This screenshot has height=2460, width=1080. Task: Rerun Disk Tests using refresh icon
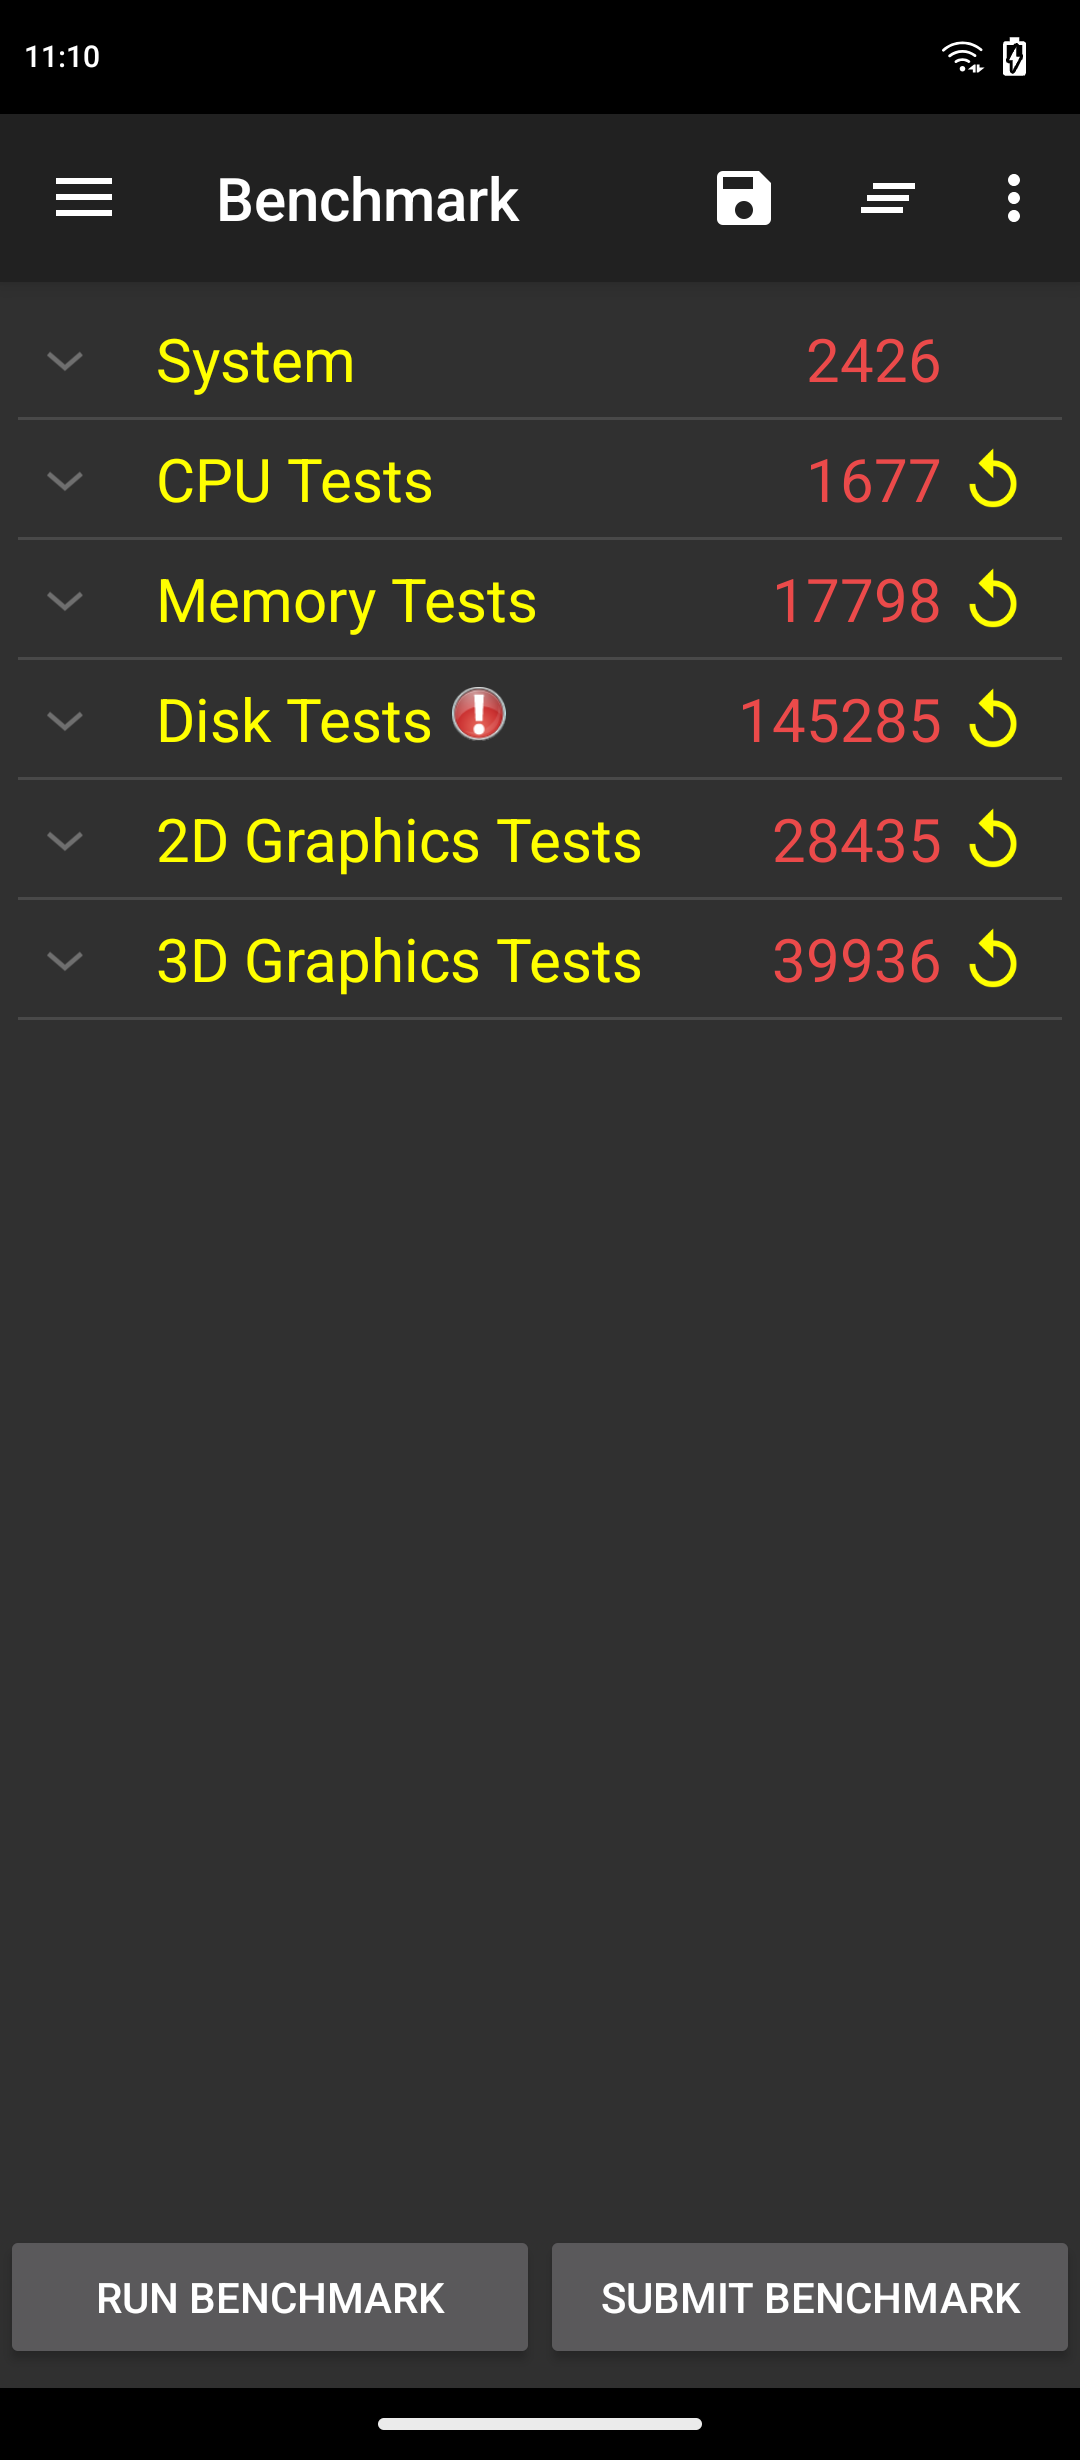(993, 720)
